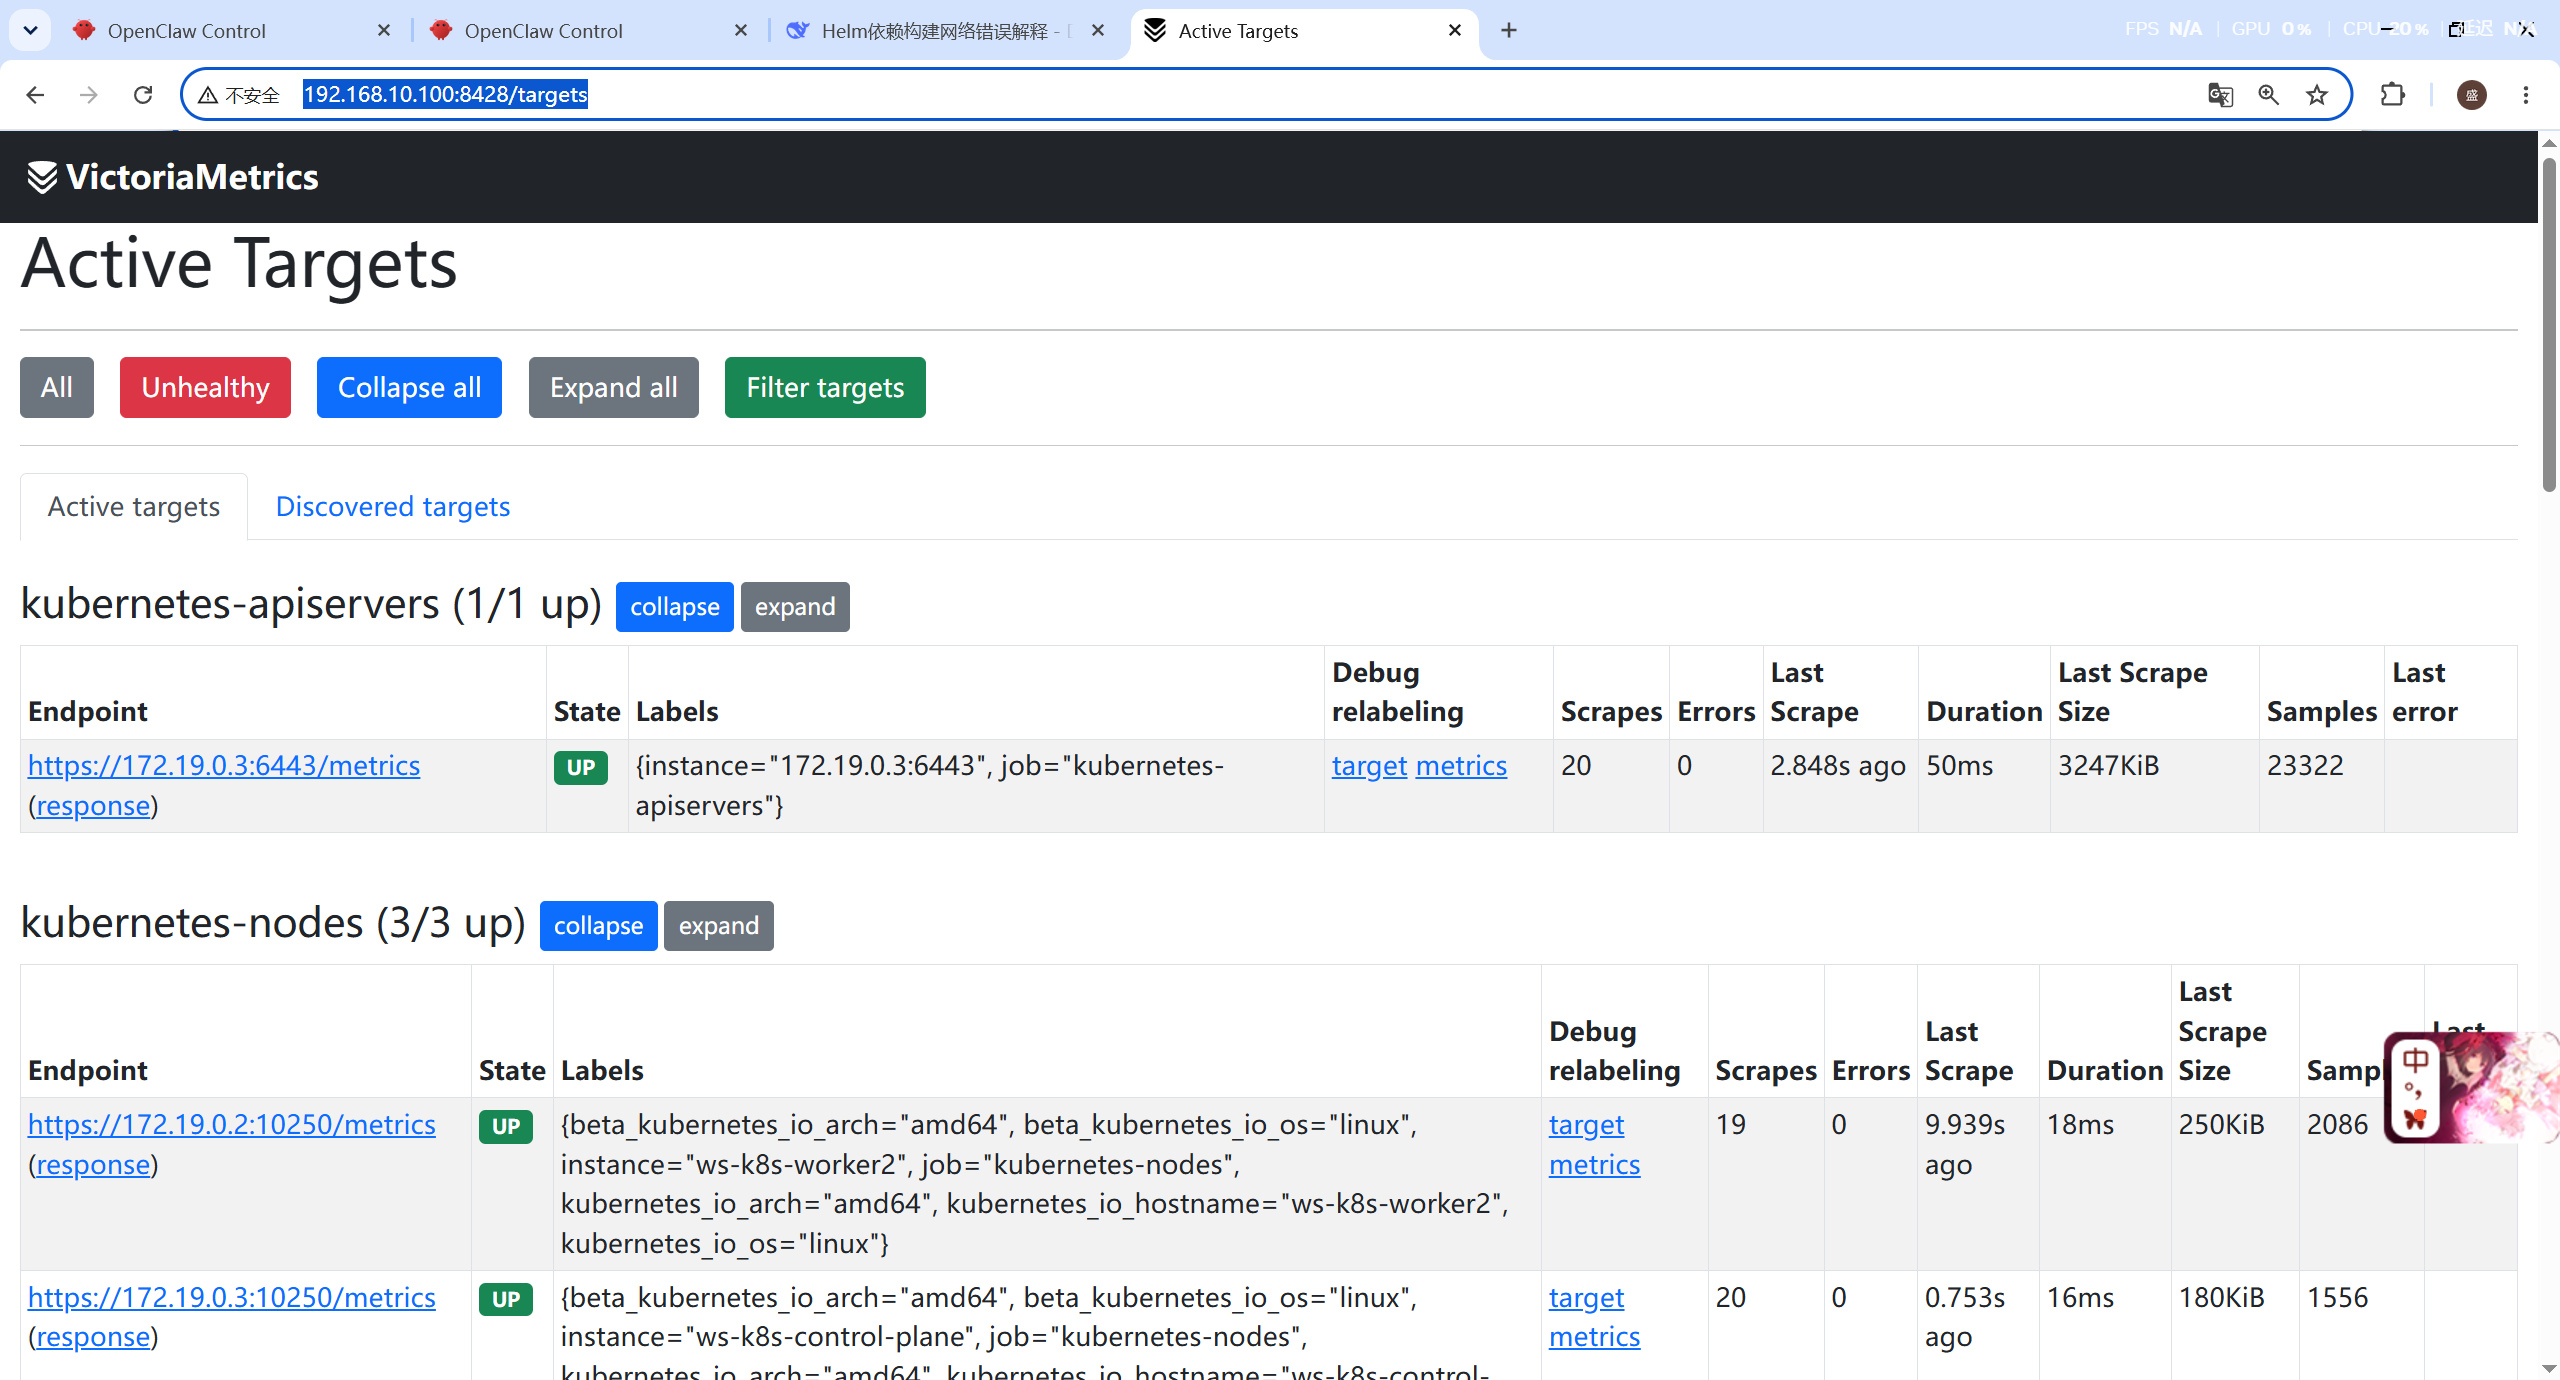
Task: Click the target debug link for ws-k8s-control-plane
Action: coord(1586,1298)
